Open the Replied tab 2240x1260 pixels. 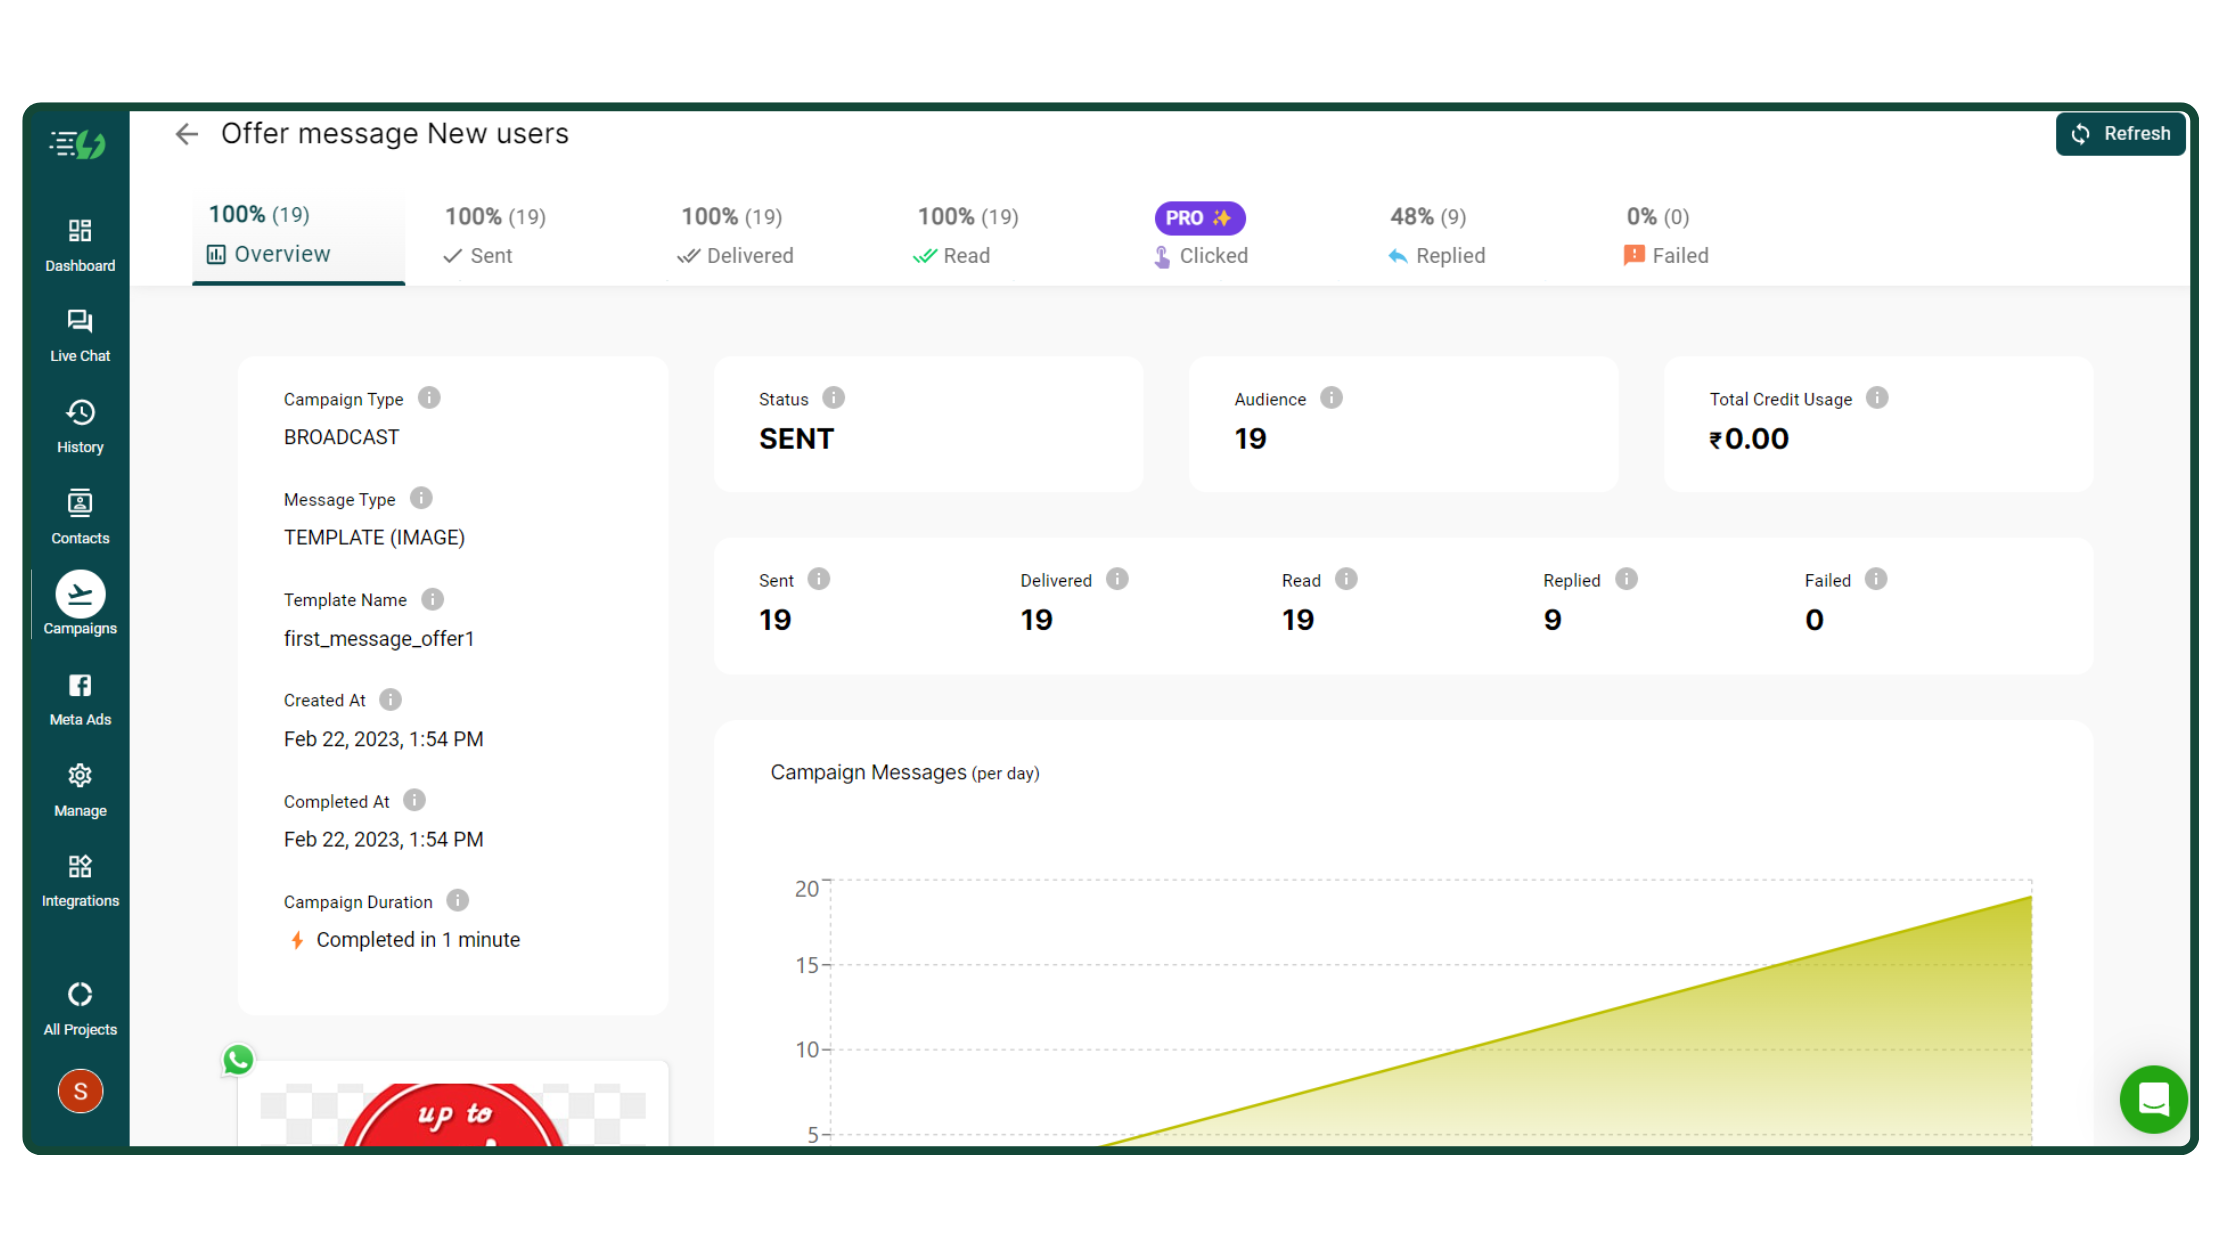[x=1437, y=236]
